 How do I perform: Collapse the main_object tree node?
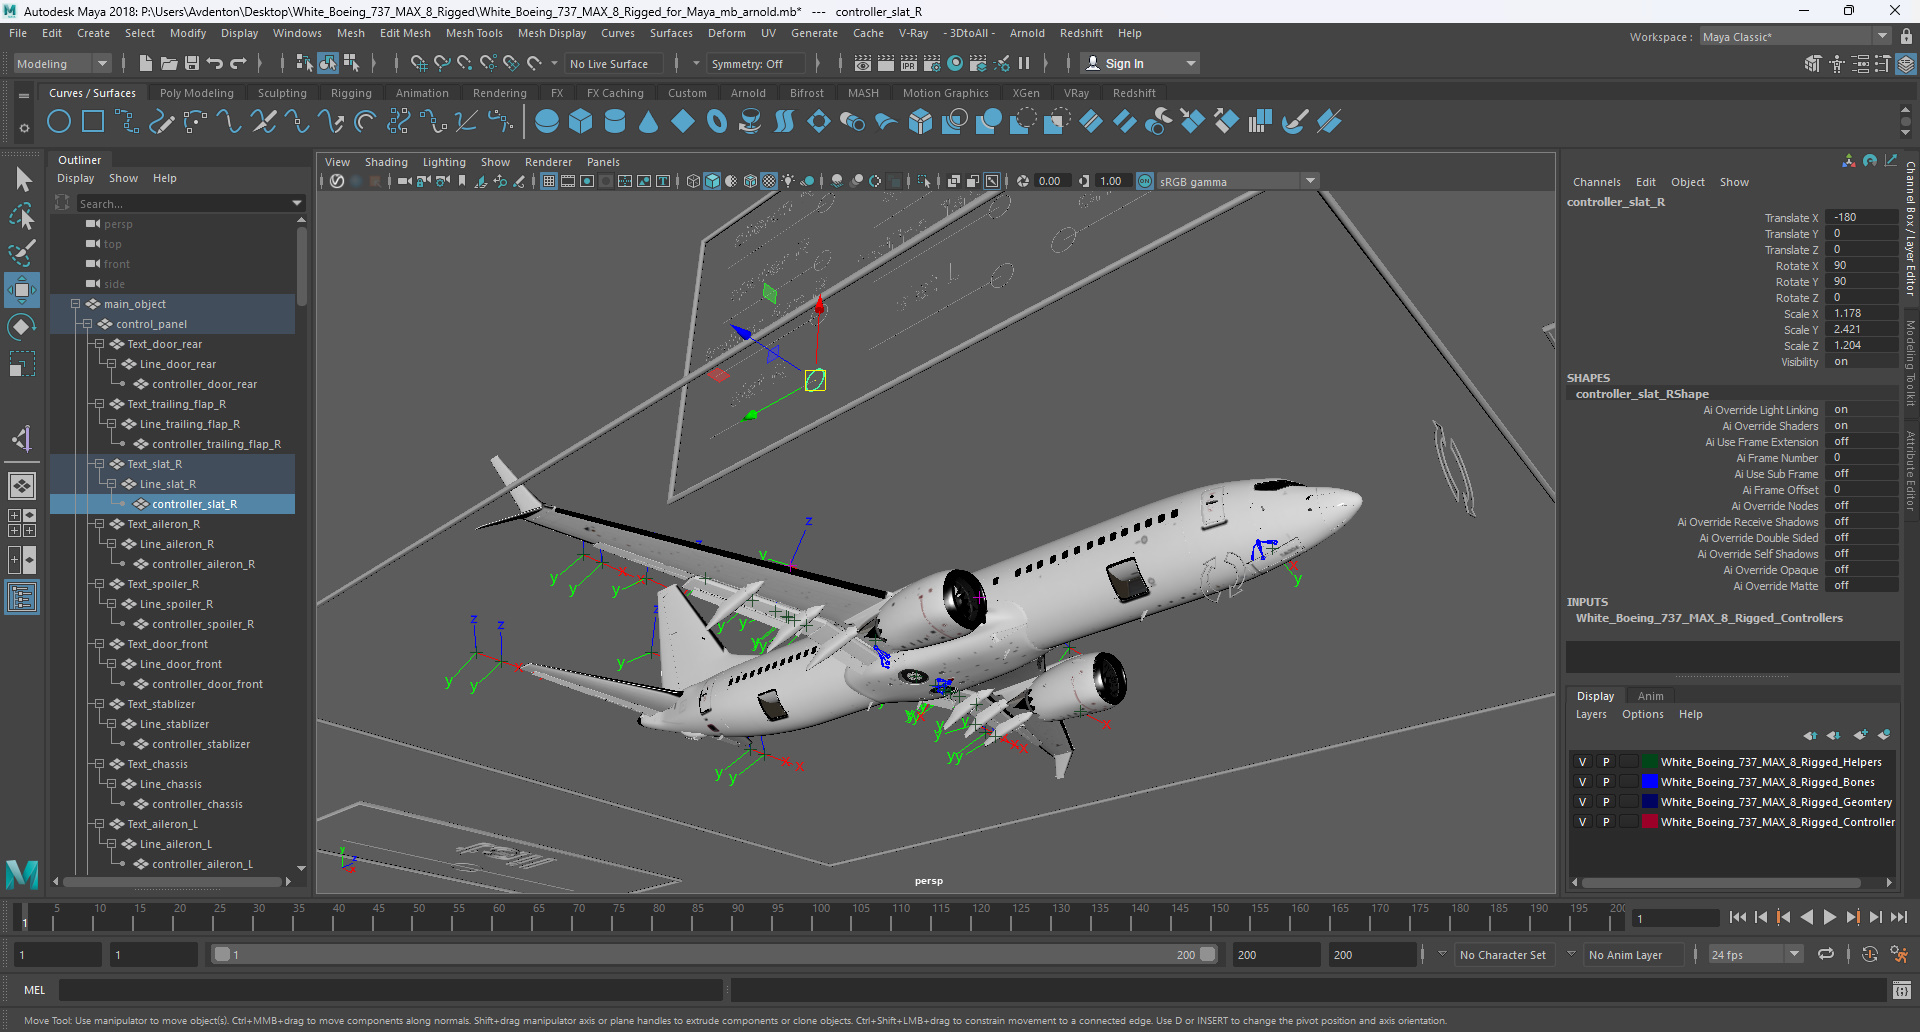pos(75,304)
